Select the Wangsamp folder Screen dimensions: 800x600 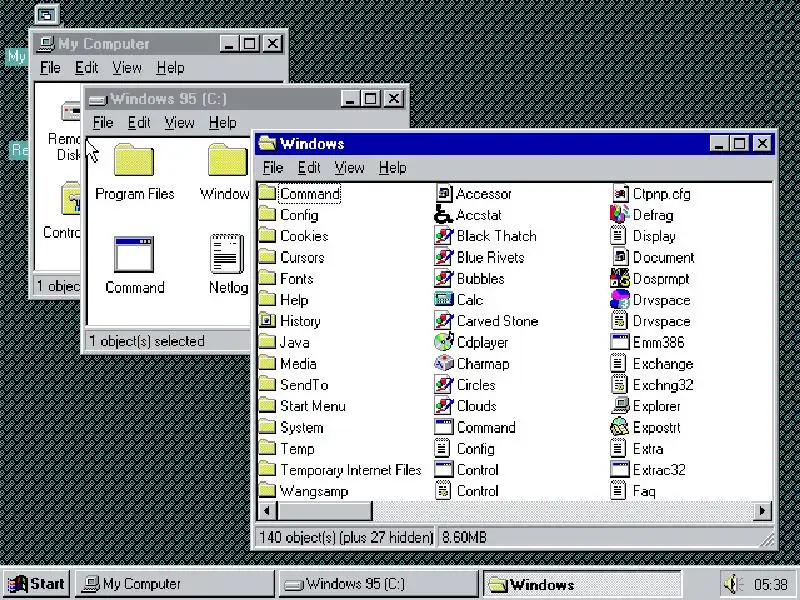(267, 491)
